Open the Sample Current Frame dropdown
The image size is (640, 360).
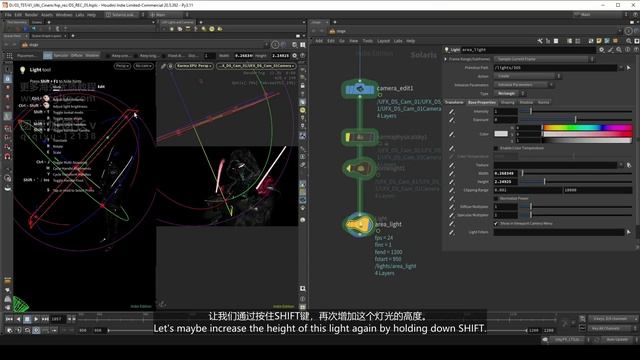[544, 59]
